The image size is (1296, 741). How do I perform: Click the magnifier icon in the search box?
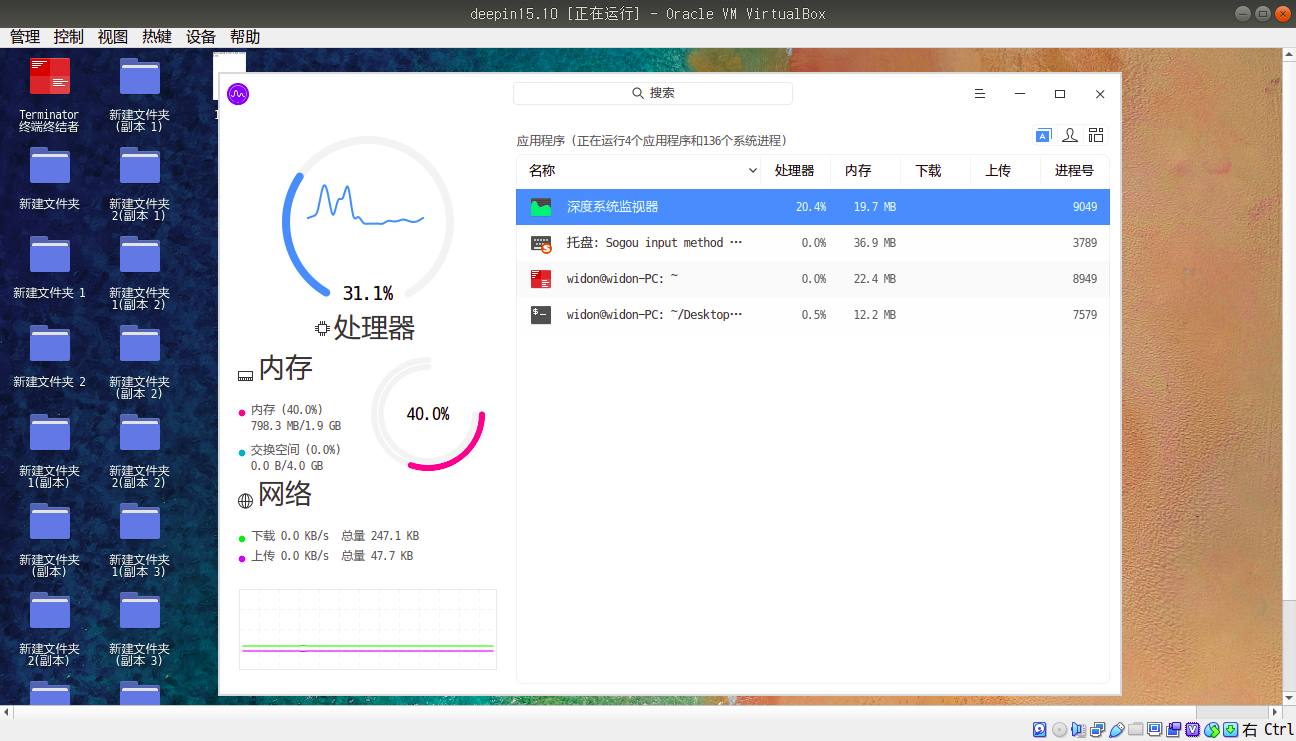click(638, 93)
